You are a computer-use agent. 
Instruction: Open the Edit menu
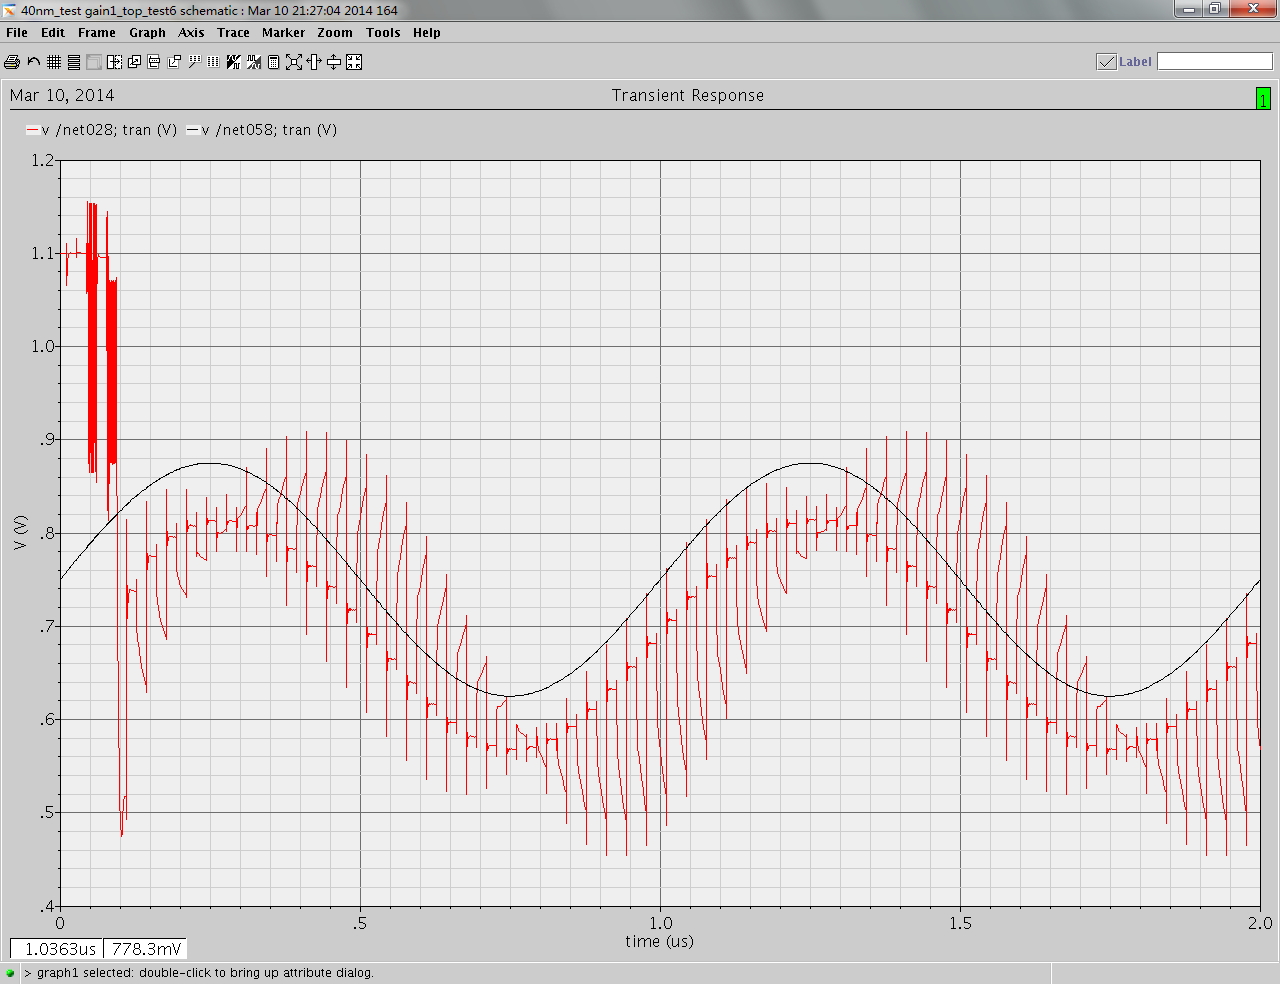[53, 33]
